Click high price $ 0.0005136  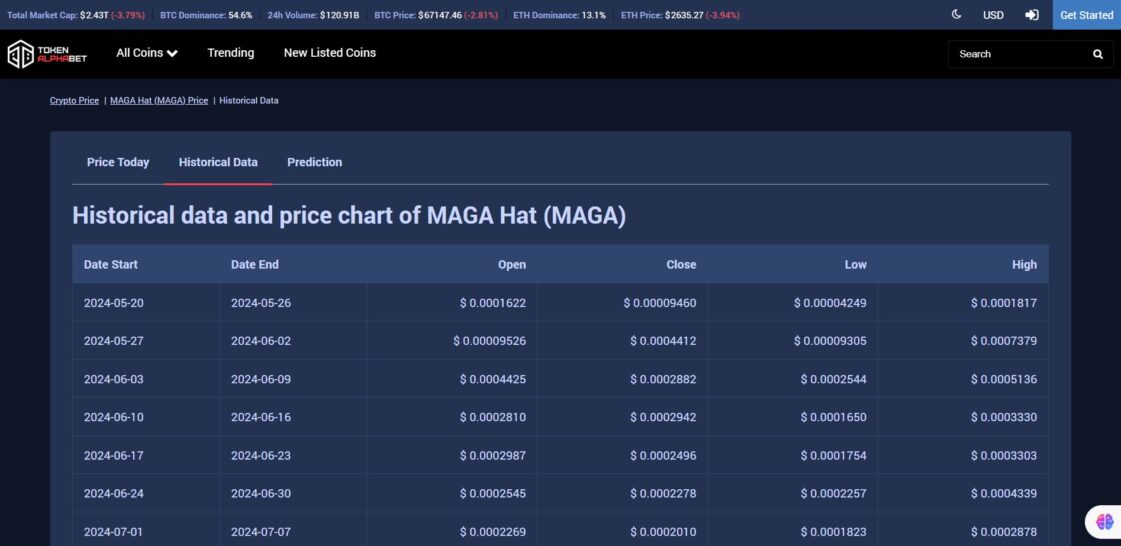click(1004, 379)
